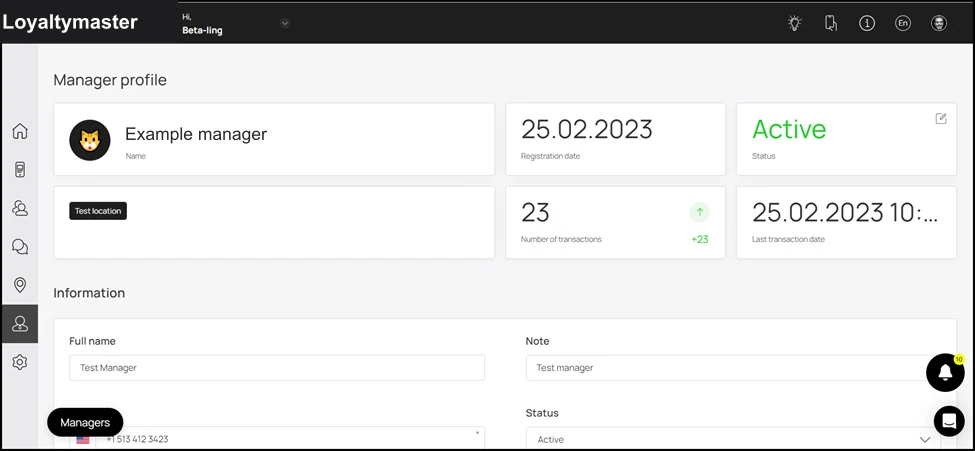Open the settings gear sidebar icon
This screenshot has height=451, width=975.
(x=20, y=362)
